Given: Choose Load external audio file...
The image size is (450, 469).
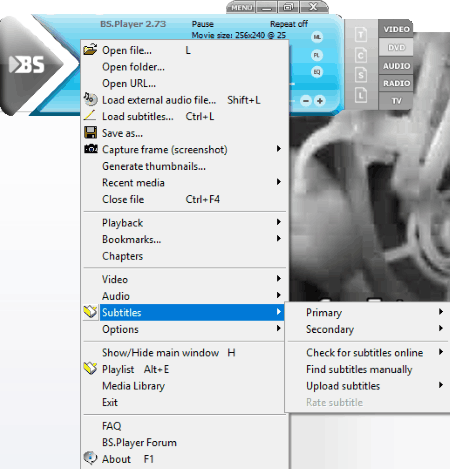Looking at the screenshot, I should click(185, 100).
